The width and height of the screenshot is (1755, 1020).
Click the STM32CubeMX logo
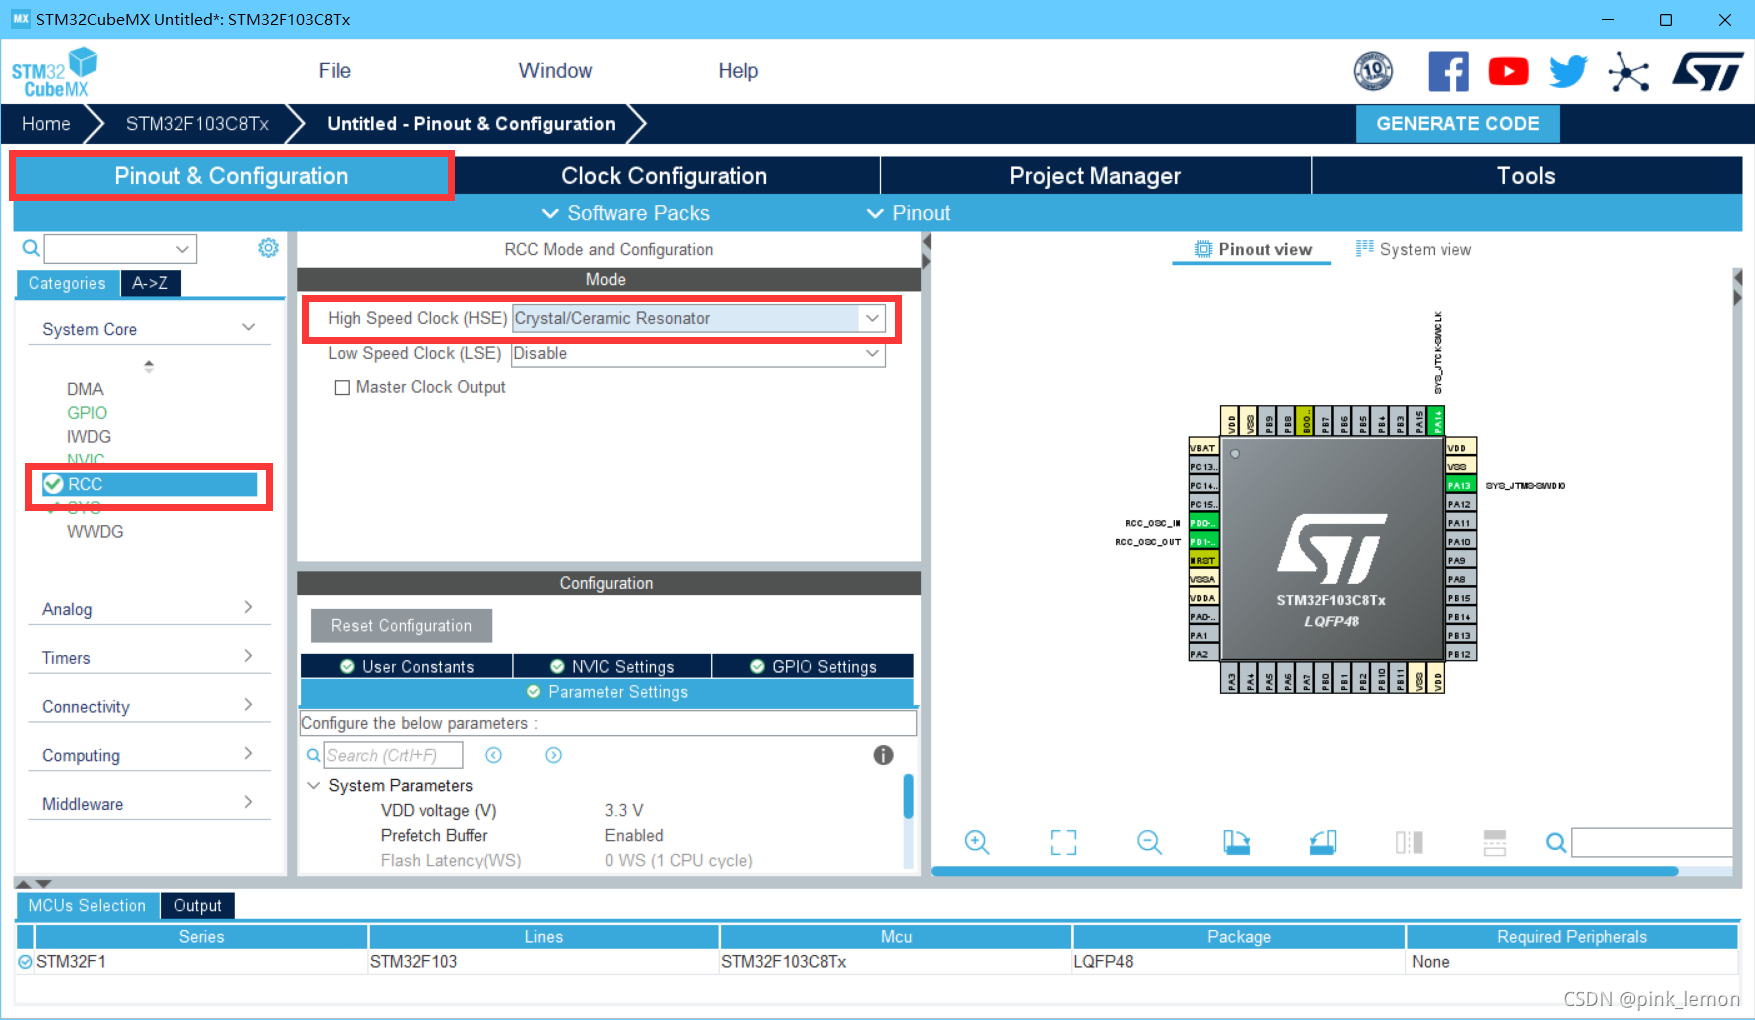pyautogui.click(x=55, y=72)
